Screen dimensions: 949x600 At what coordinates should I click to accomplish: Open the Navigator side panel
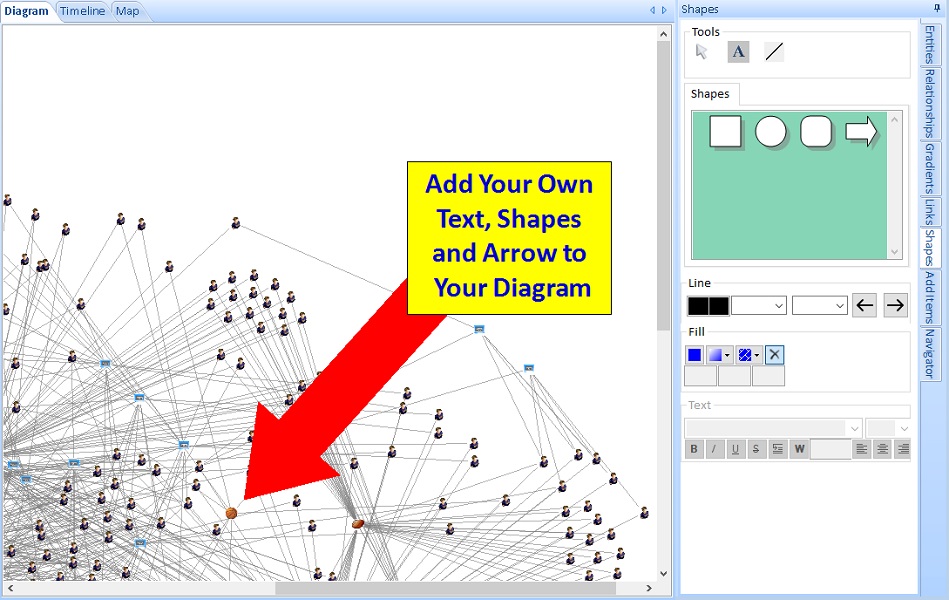click(932, 355)
